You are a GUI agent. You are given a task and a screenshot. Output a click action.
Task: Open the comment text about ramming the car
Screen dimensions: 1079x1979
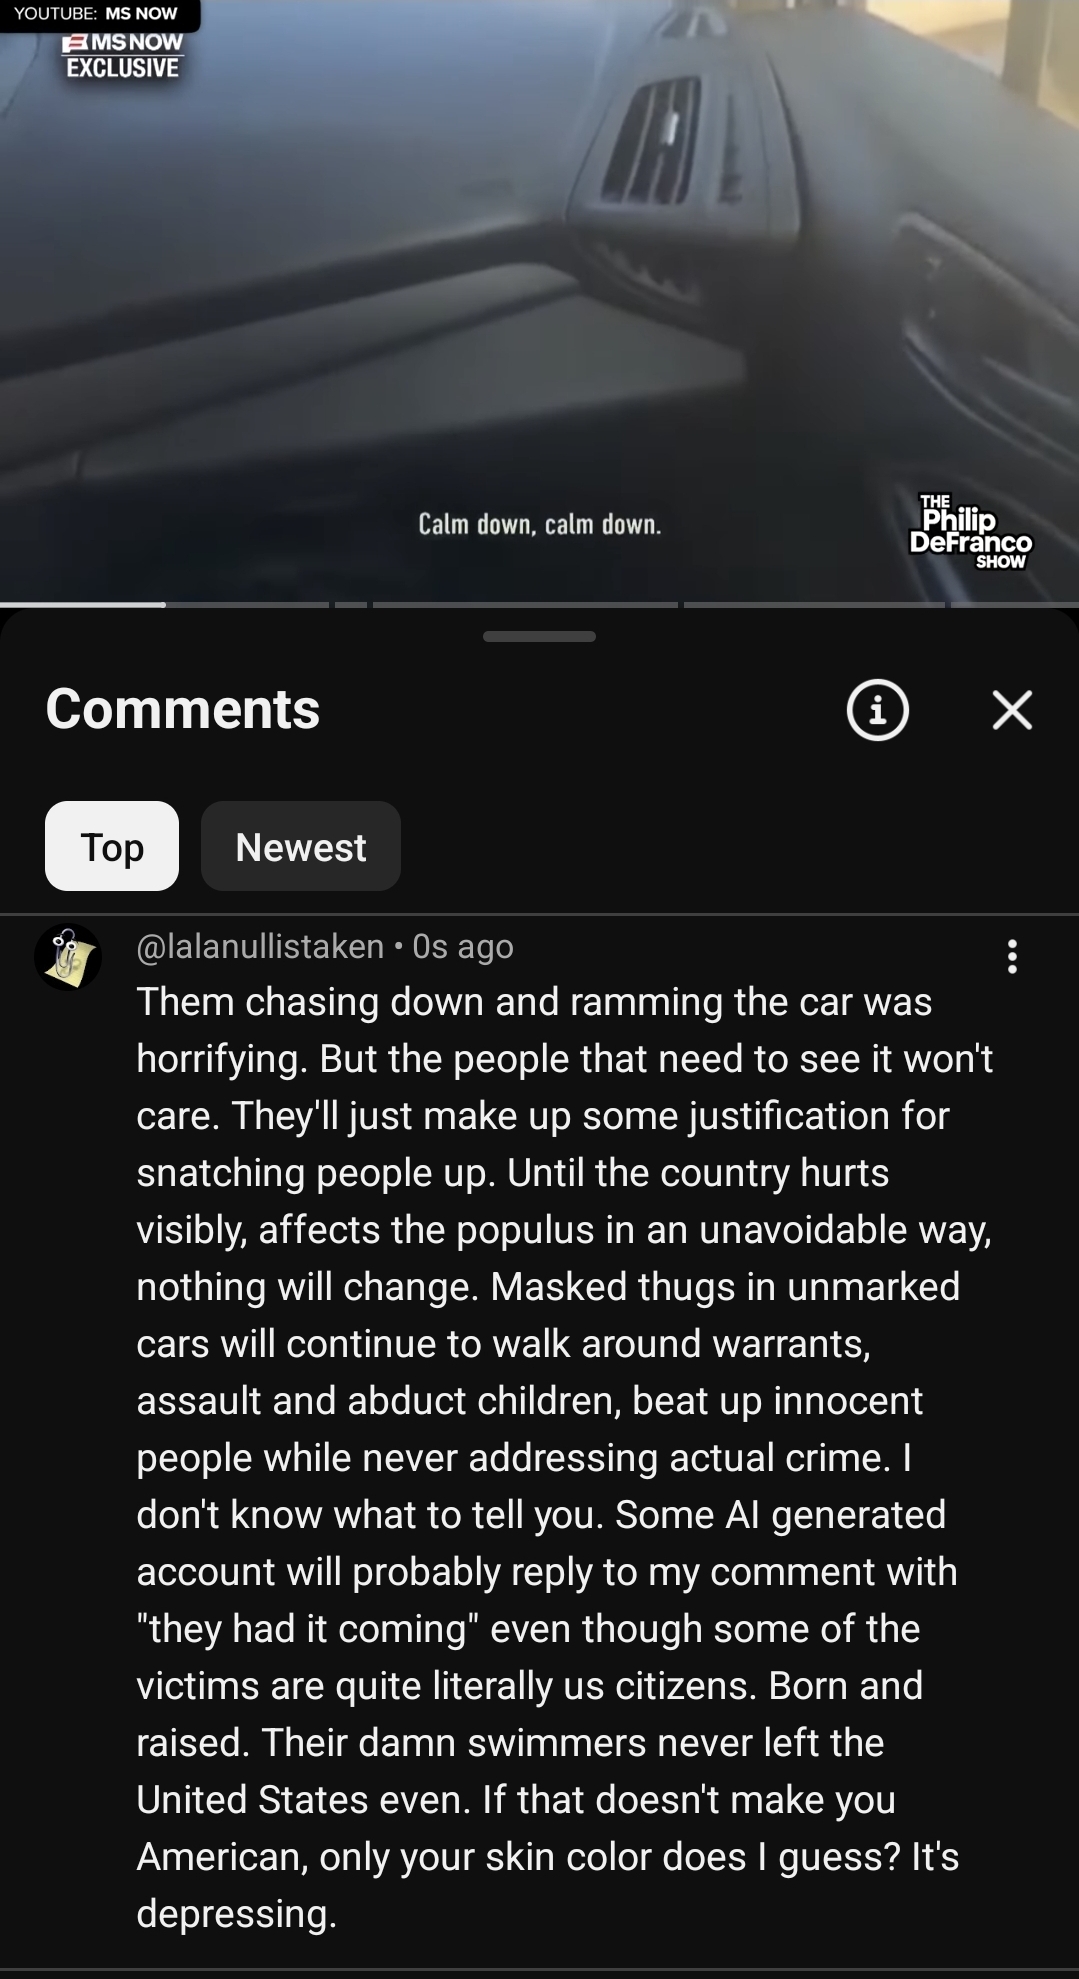[x=566, y=1457]
